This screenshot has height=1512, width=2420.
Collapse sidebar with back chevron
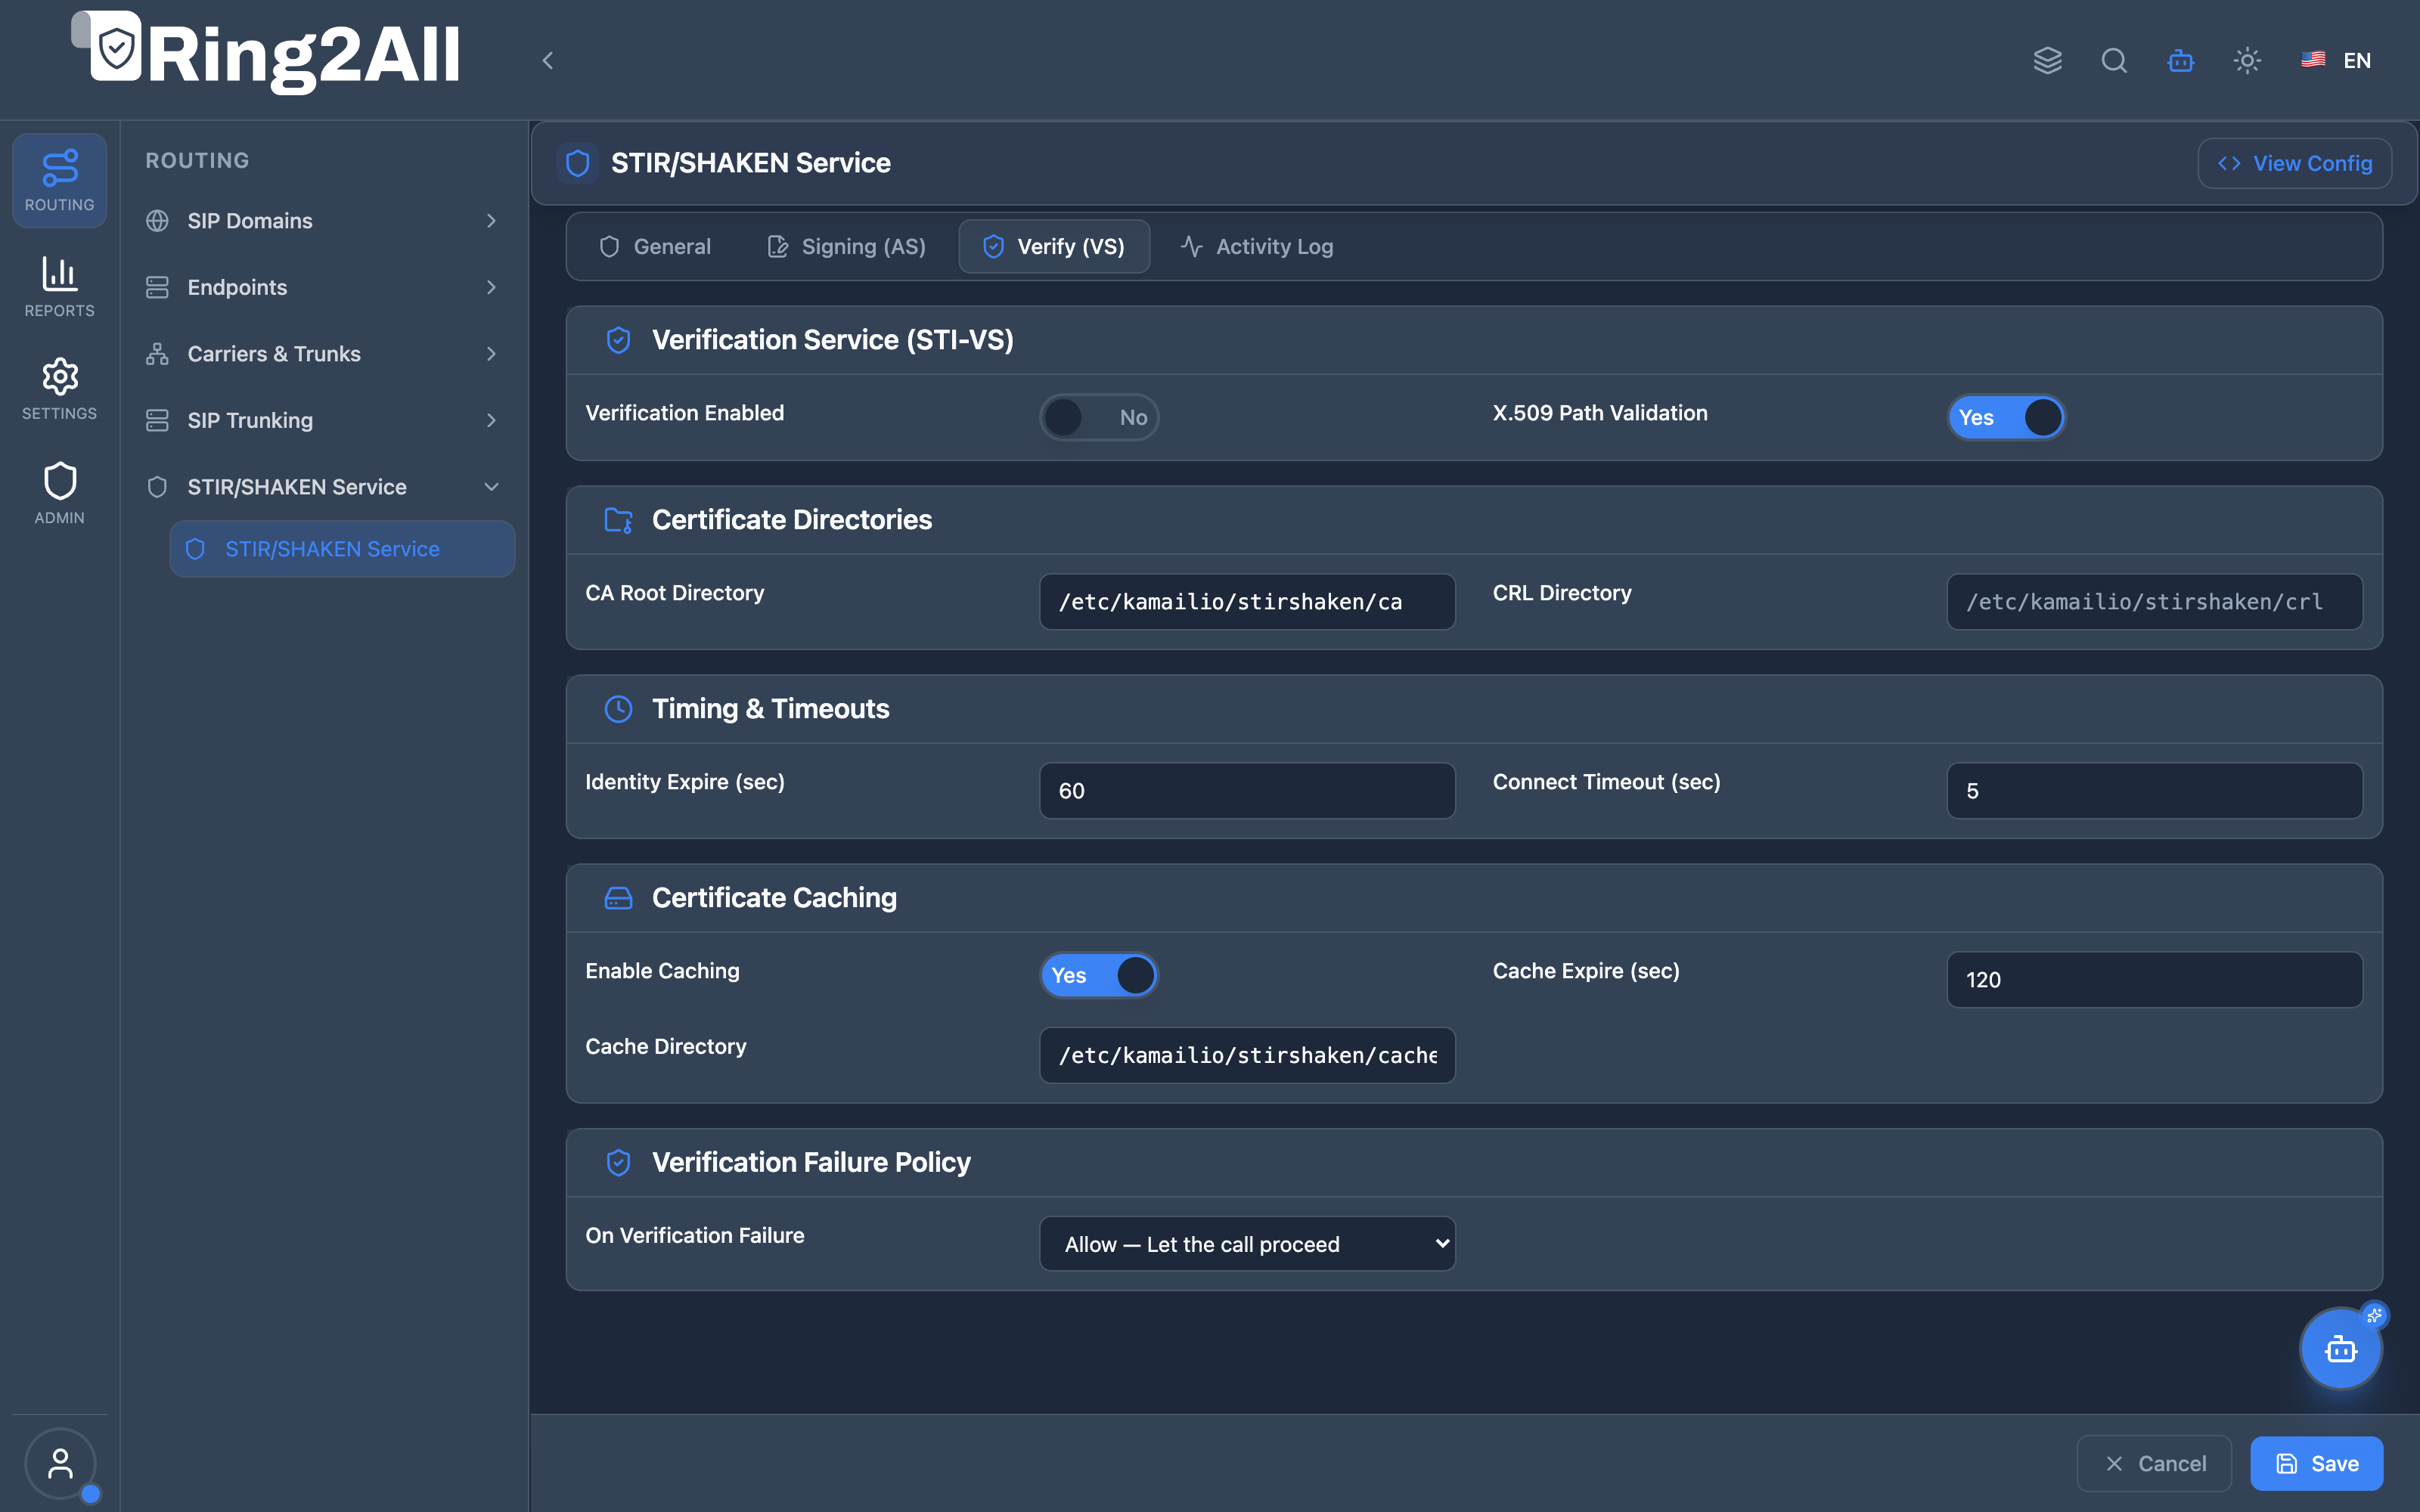[547, 60]
